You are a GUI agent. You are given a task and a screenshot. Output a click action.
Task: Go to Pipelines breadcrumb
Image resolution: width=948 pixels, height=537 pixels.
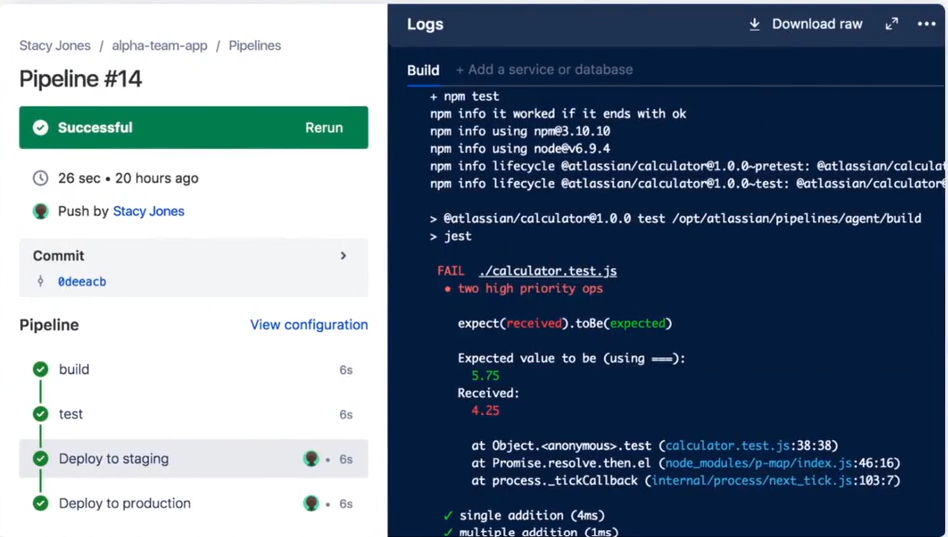[255, 45]
